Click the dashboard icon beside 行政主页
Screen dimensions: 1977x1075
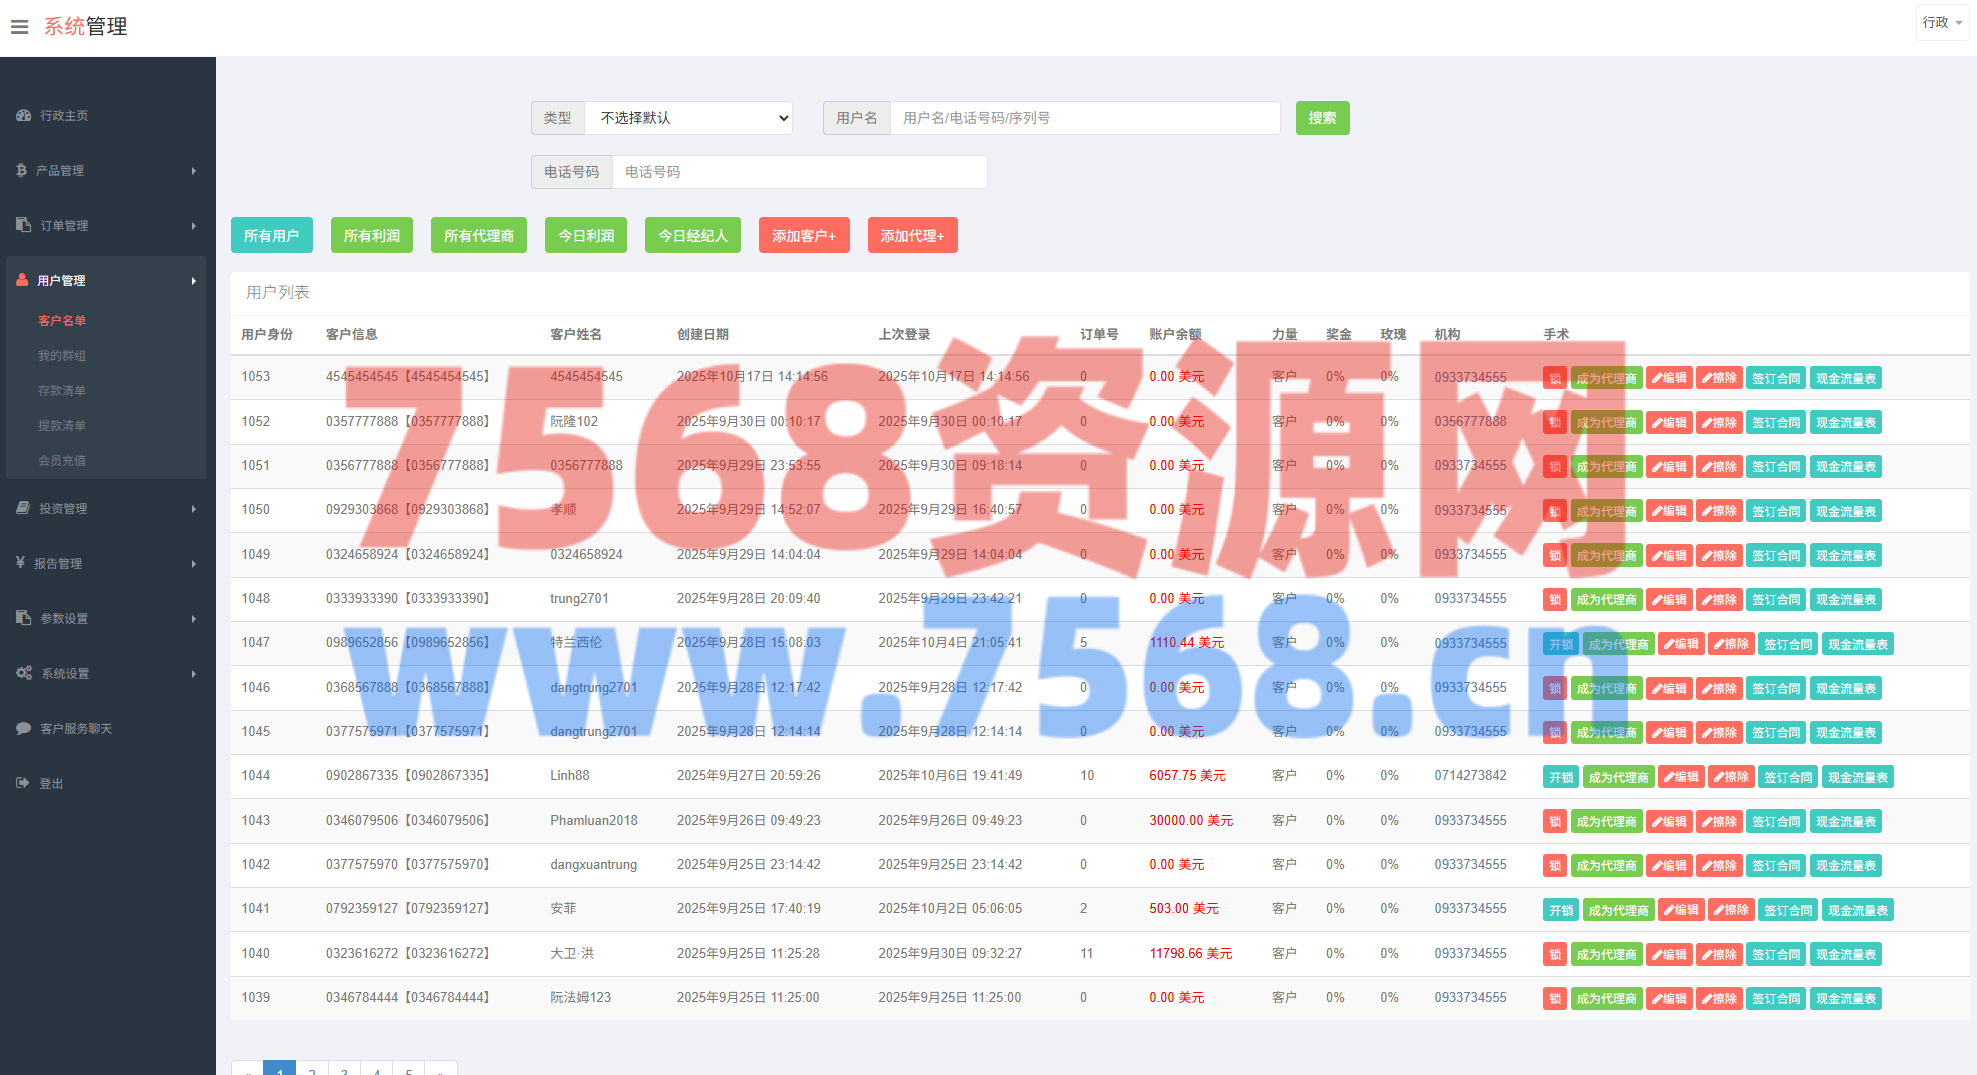point(23,115)
